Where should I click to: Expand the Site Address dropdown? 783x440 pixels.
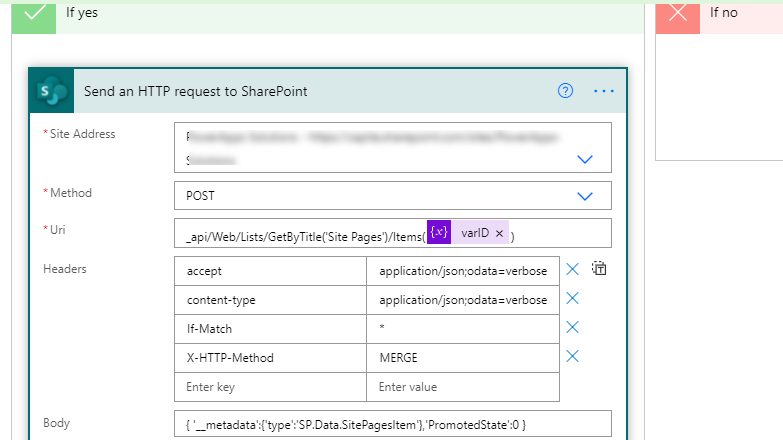585,159
